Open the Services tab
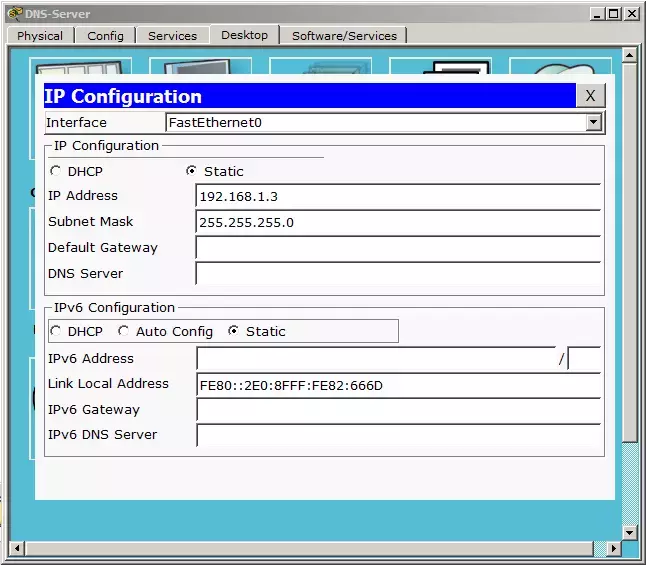Image resolution: width=646 pixels, height=565 pixels. click(x=172, y=36)
